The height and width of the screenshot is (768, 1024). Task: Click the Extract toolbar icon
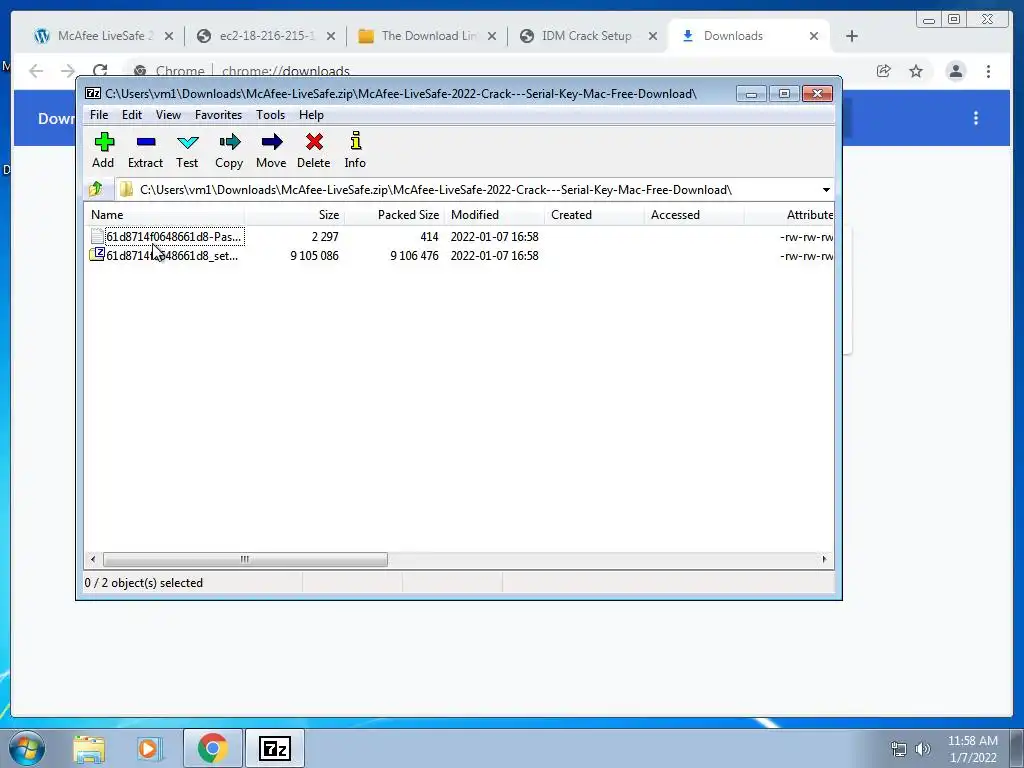coord(145,150)
